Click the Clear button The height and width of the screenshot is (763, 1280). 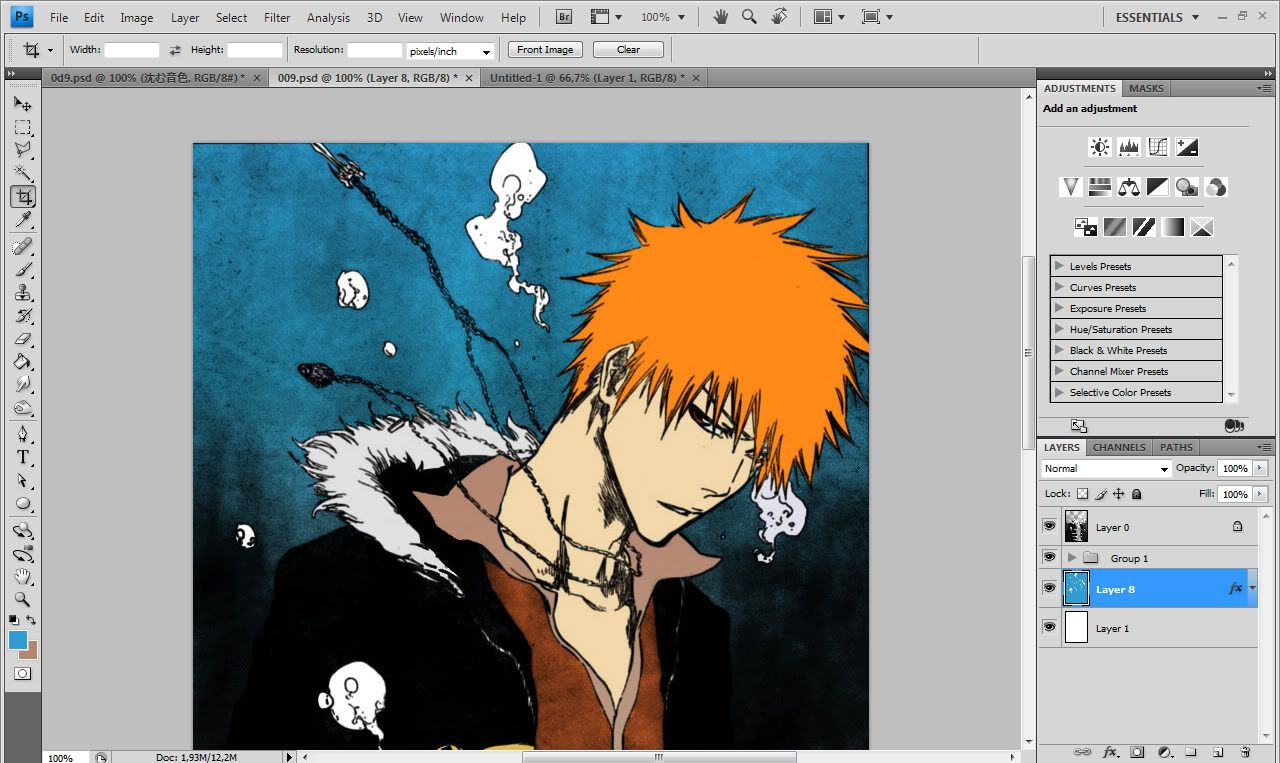(x=628, y=50)
